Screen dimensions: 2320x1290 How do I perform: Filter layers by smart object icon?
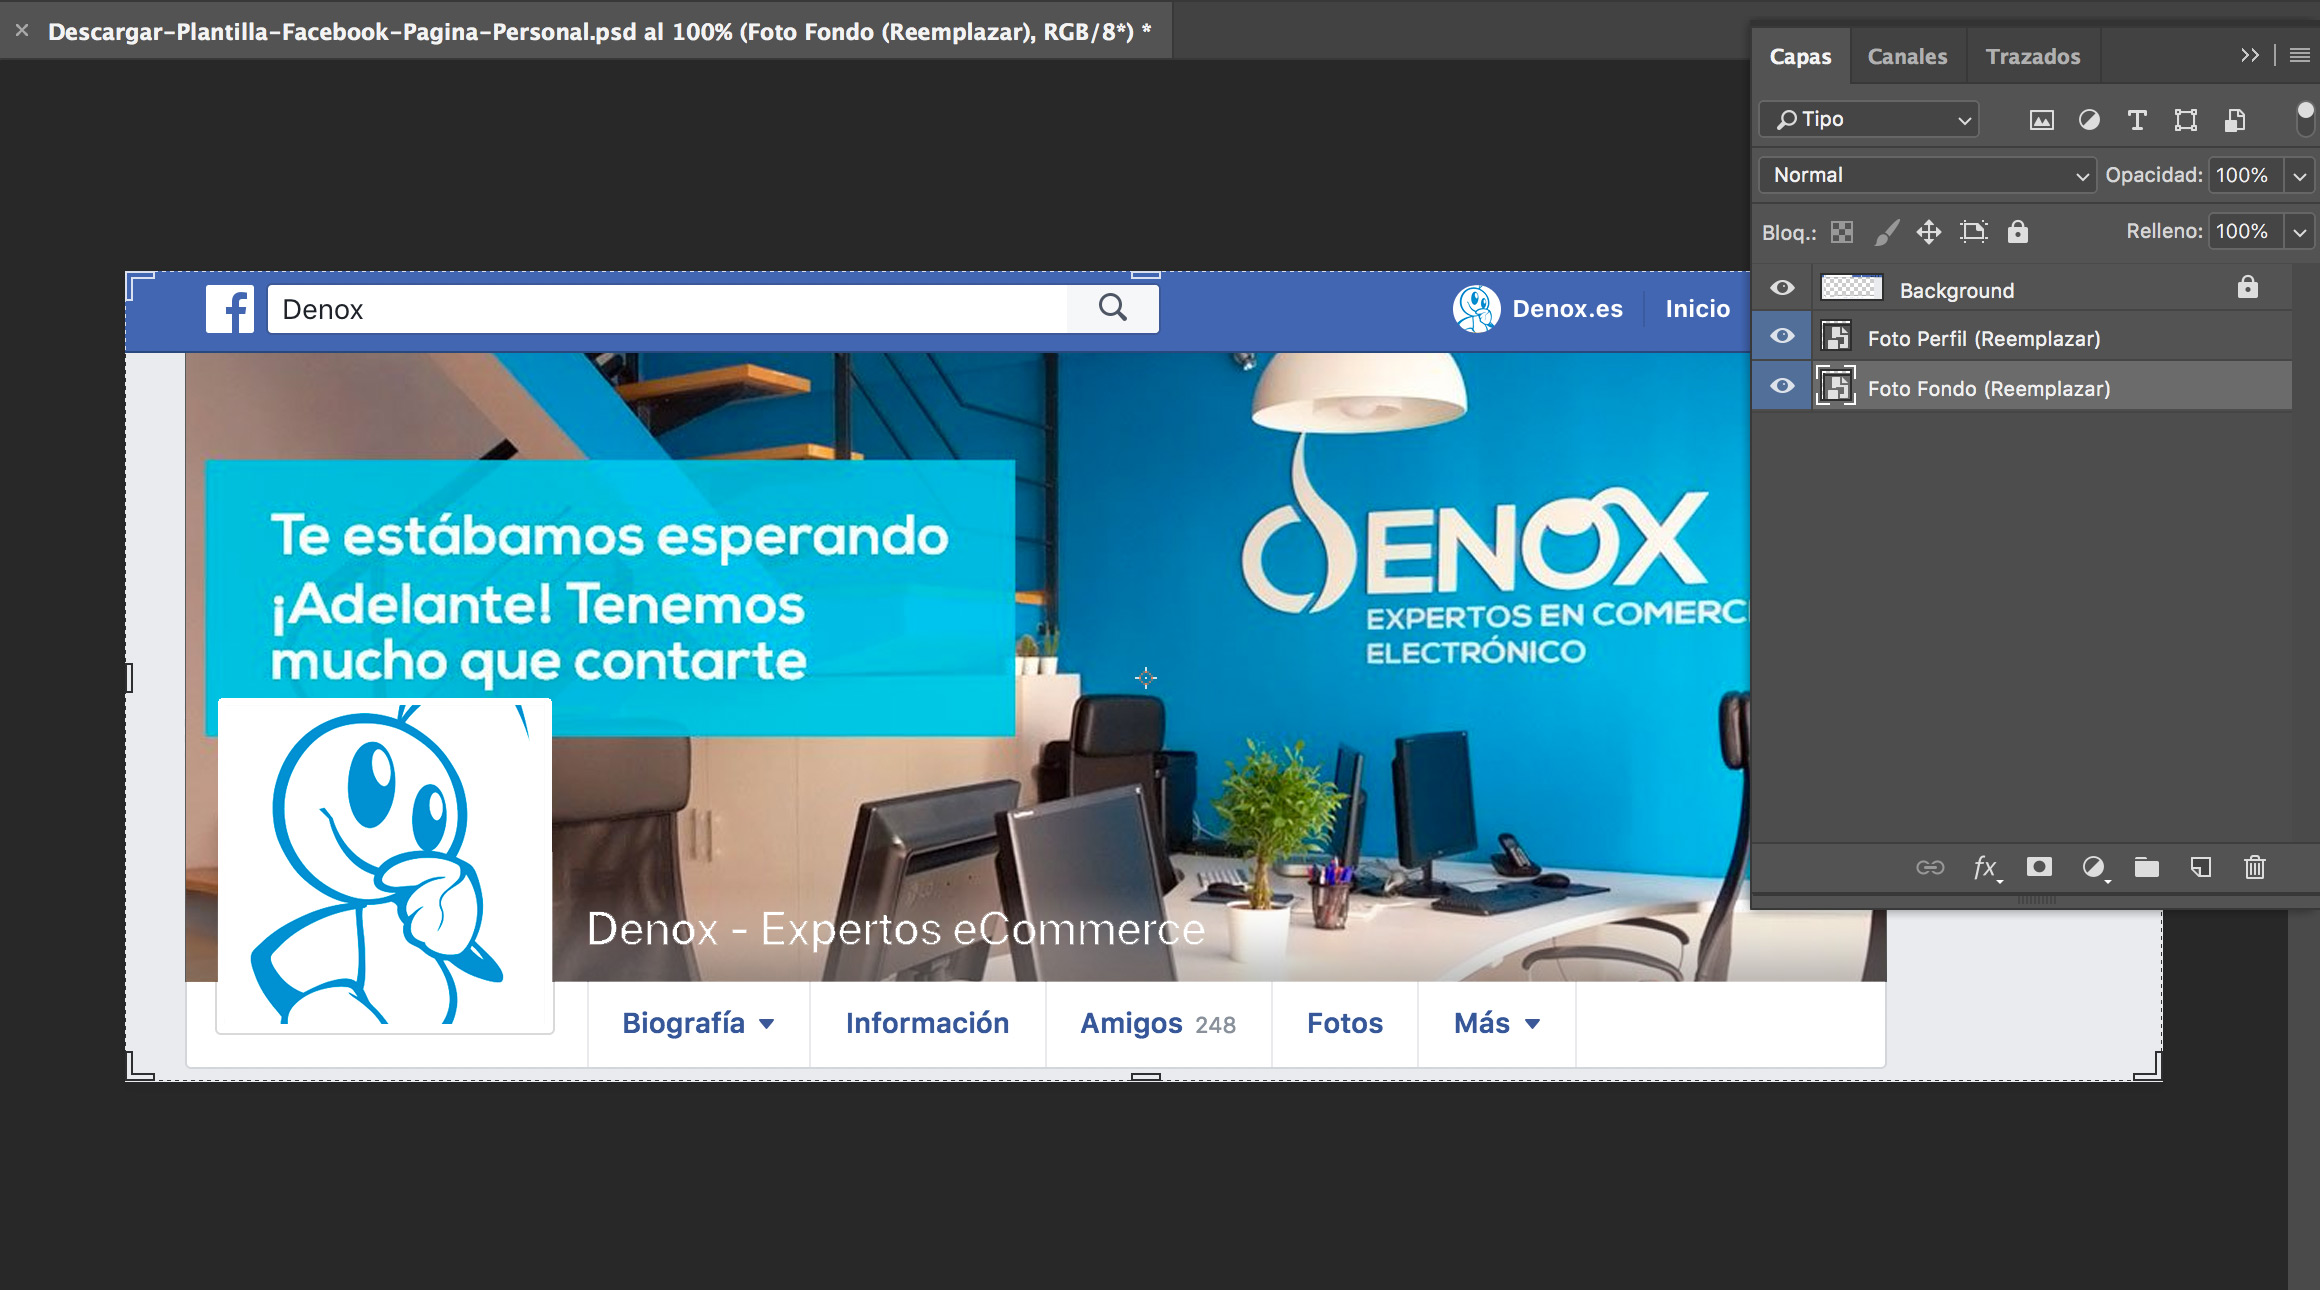tap(2235, 120)
